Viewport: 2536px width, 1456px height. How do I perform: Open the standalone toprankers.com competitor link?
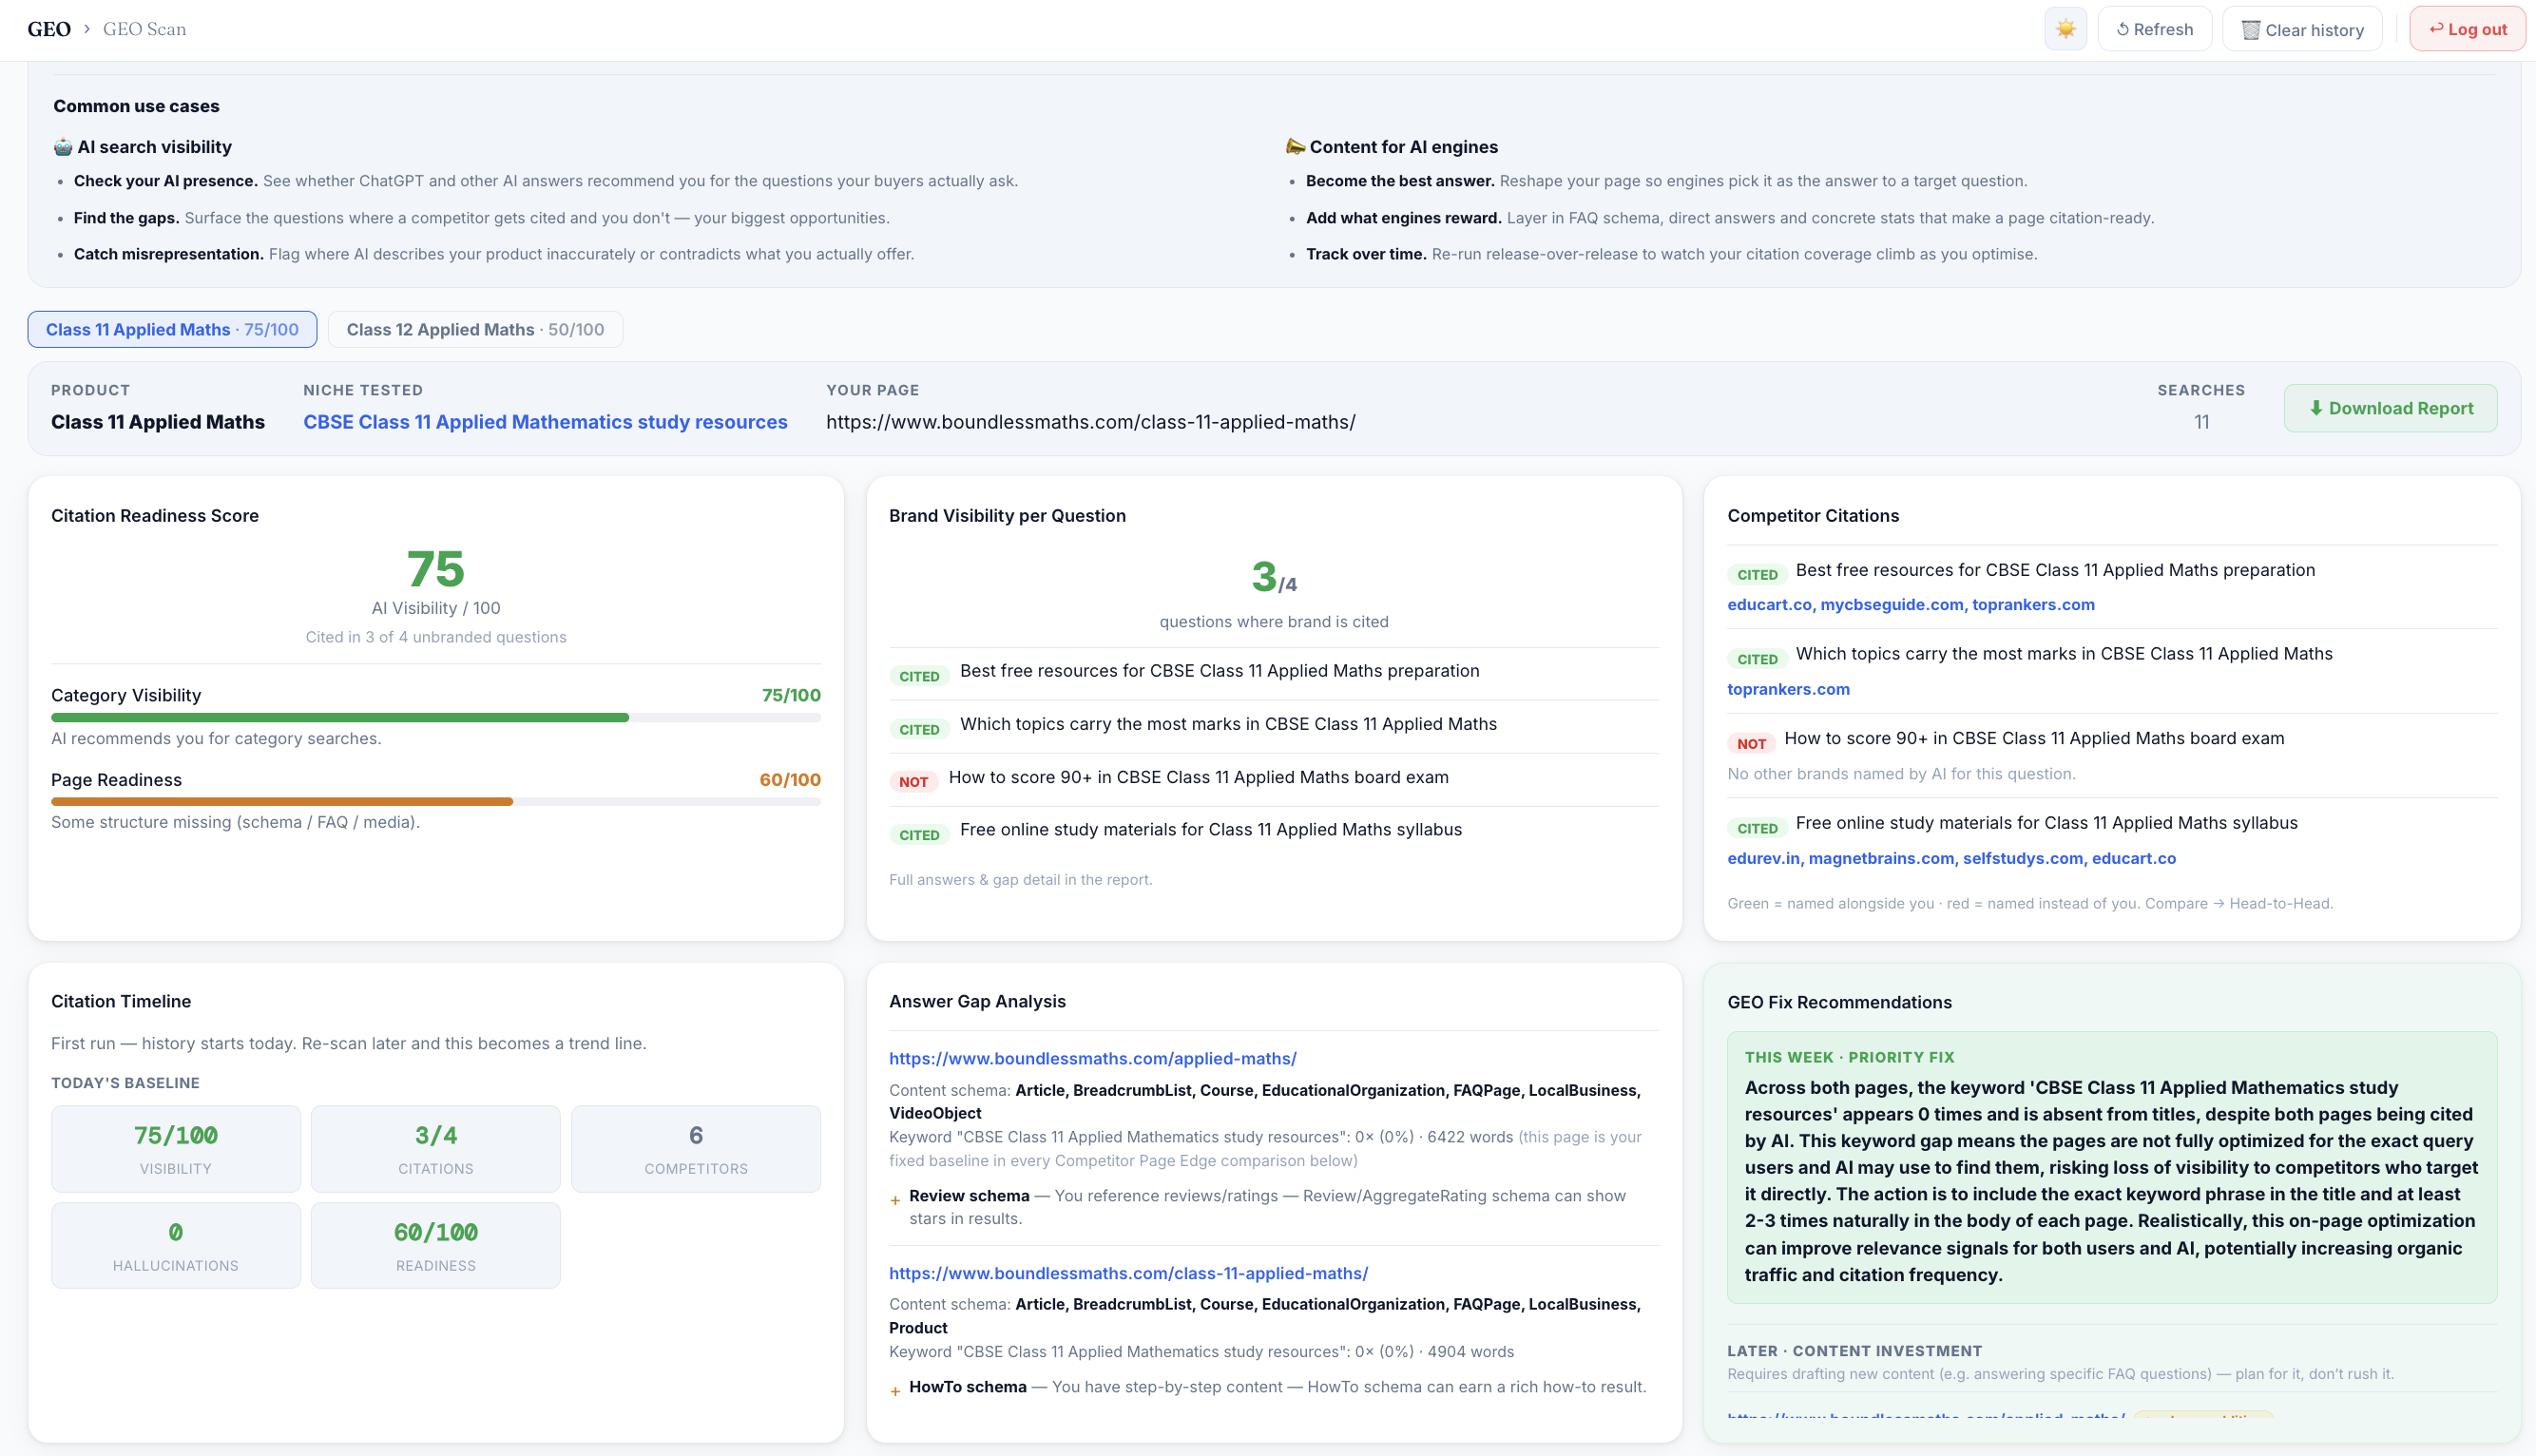tap(1788, 689)
